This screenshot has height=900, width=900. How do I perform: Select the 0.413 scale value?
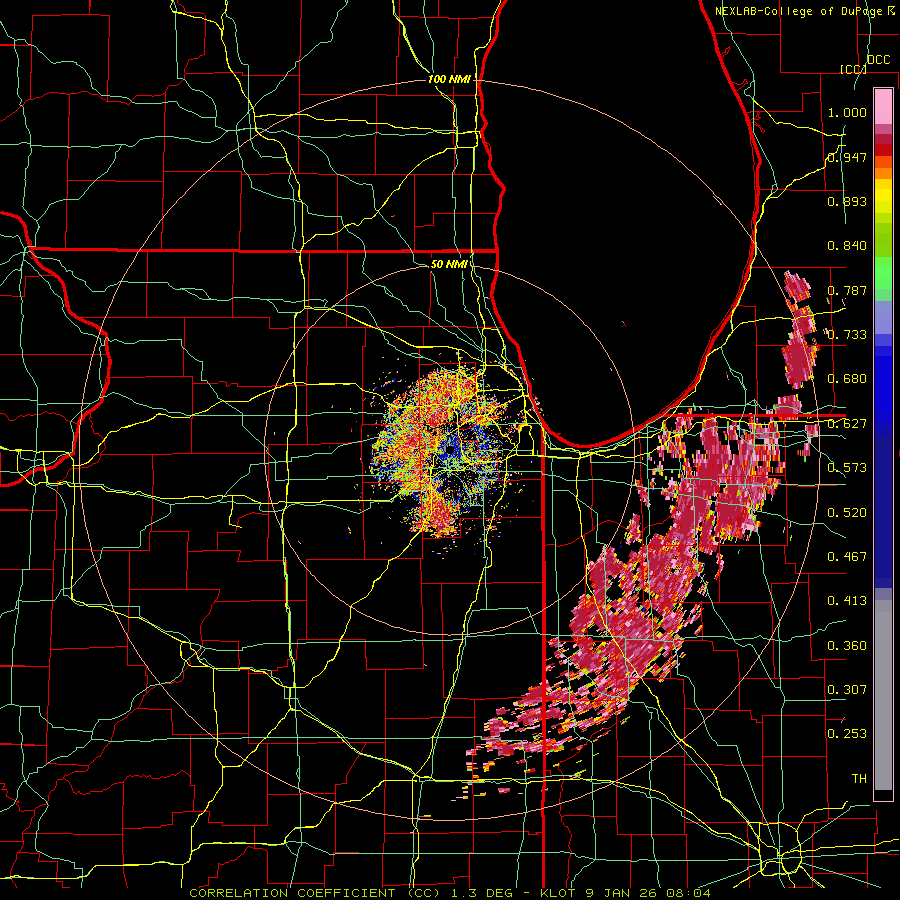[x=847, y=601]
